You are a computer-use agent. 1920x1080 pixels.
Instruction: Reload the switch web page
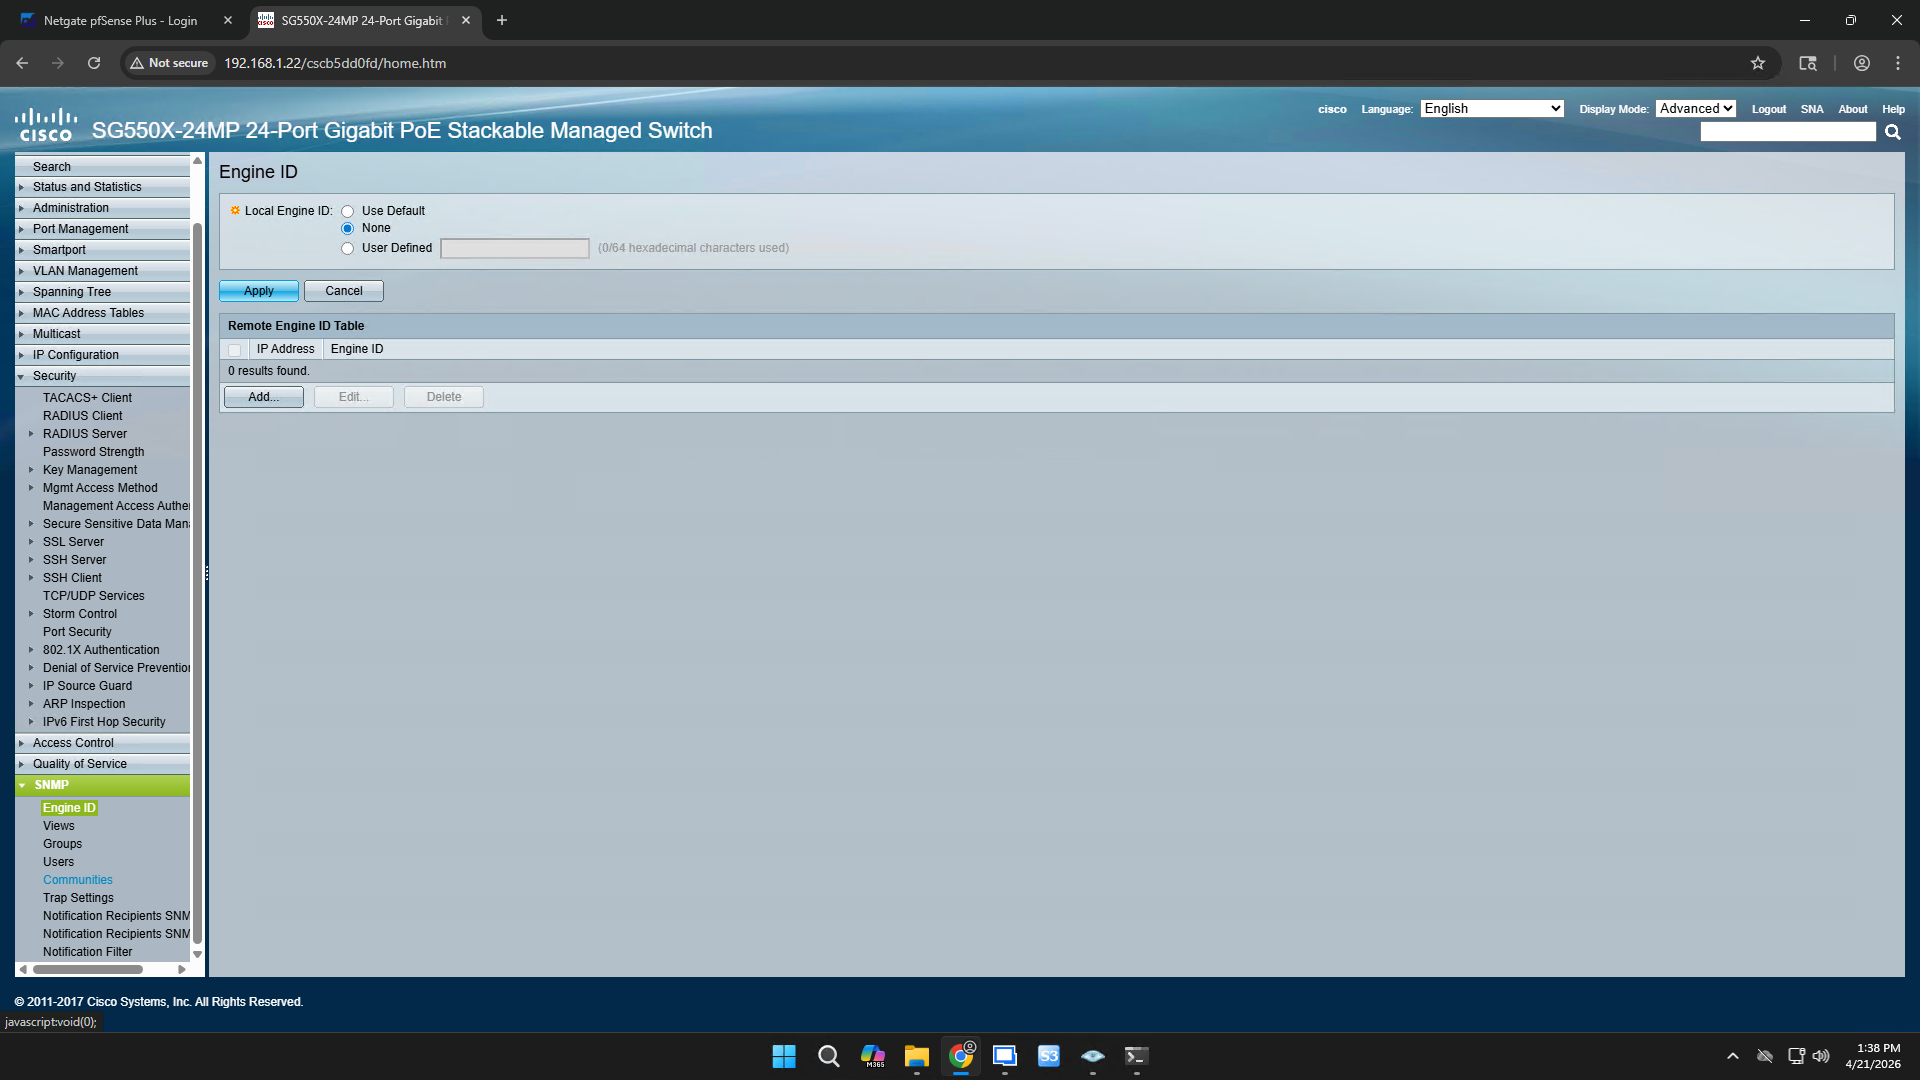coord(94,63)
